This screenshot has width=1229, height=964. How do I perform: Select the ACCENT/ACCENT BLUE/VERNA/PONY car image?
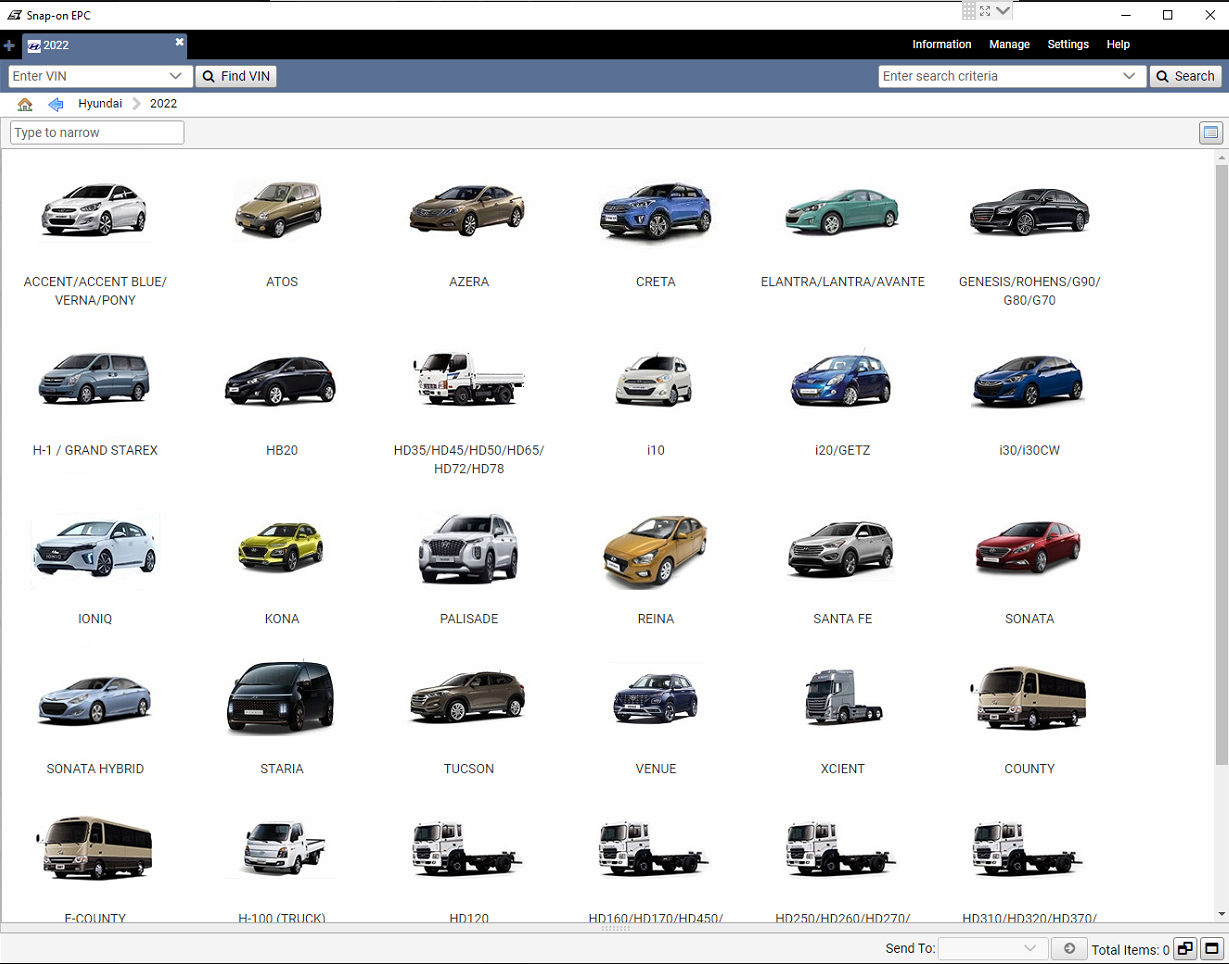click(x=95, y=211)
